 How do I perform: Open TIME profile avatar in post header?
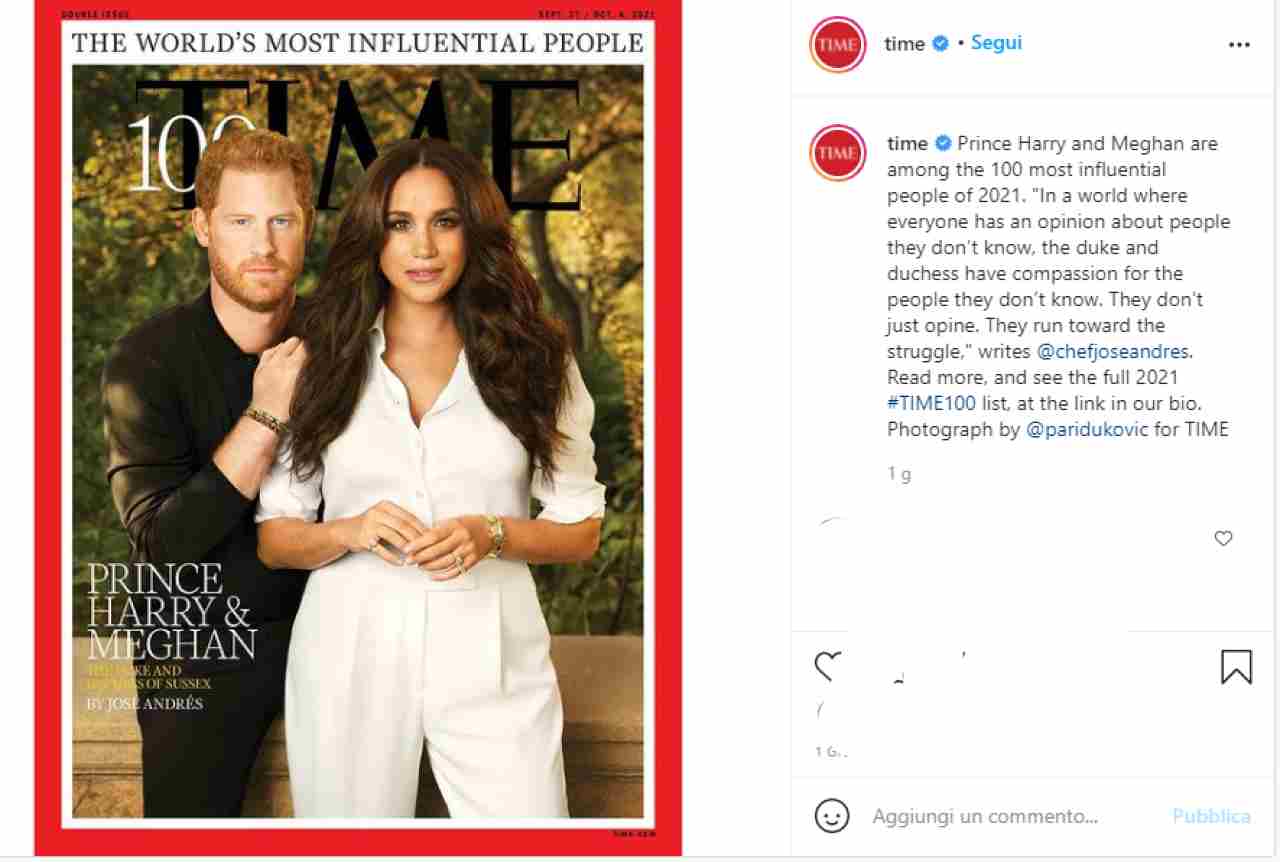pyautogui.click(x=837, y=45)
